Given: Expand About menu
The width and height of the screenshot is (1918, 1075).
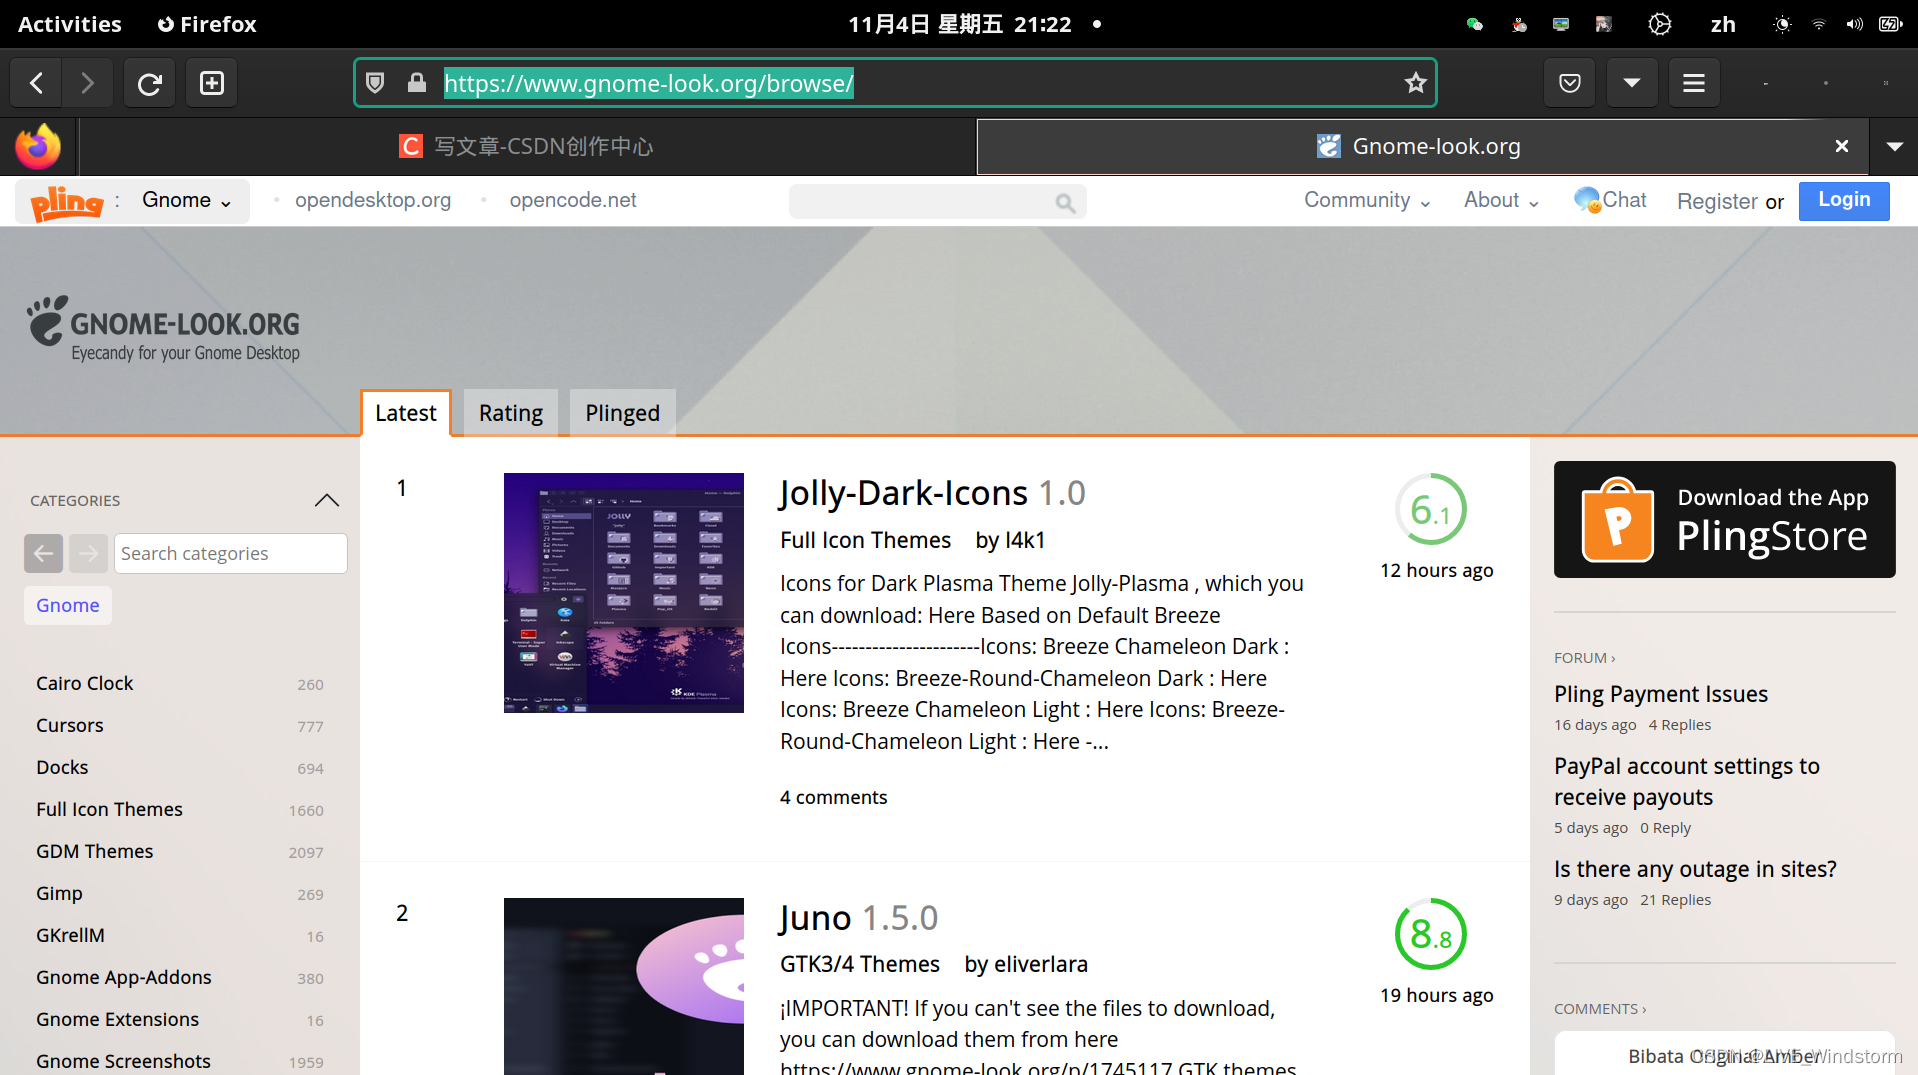Looking at the screenshot, I should tap(1501, 200).
